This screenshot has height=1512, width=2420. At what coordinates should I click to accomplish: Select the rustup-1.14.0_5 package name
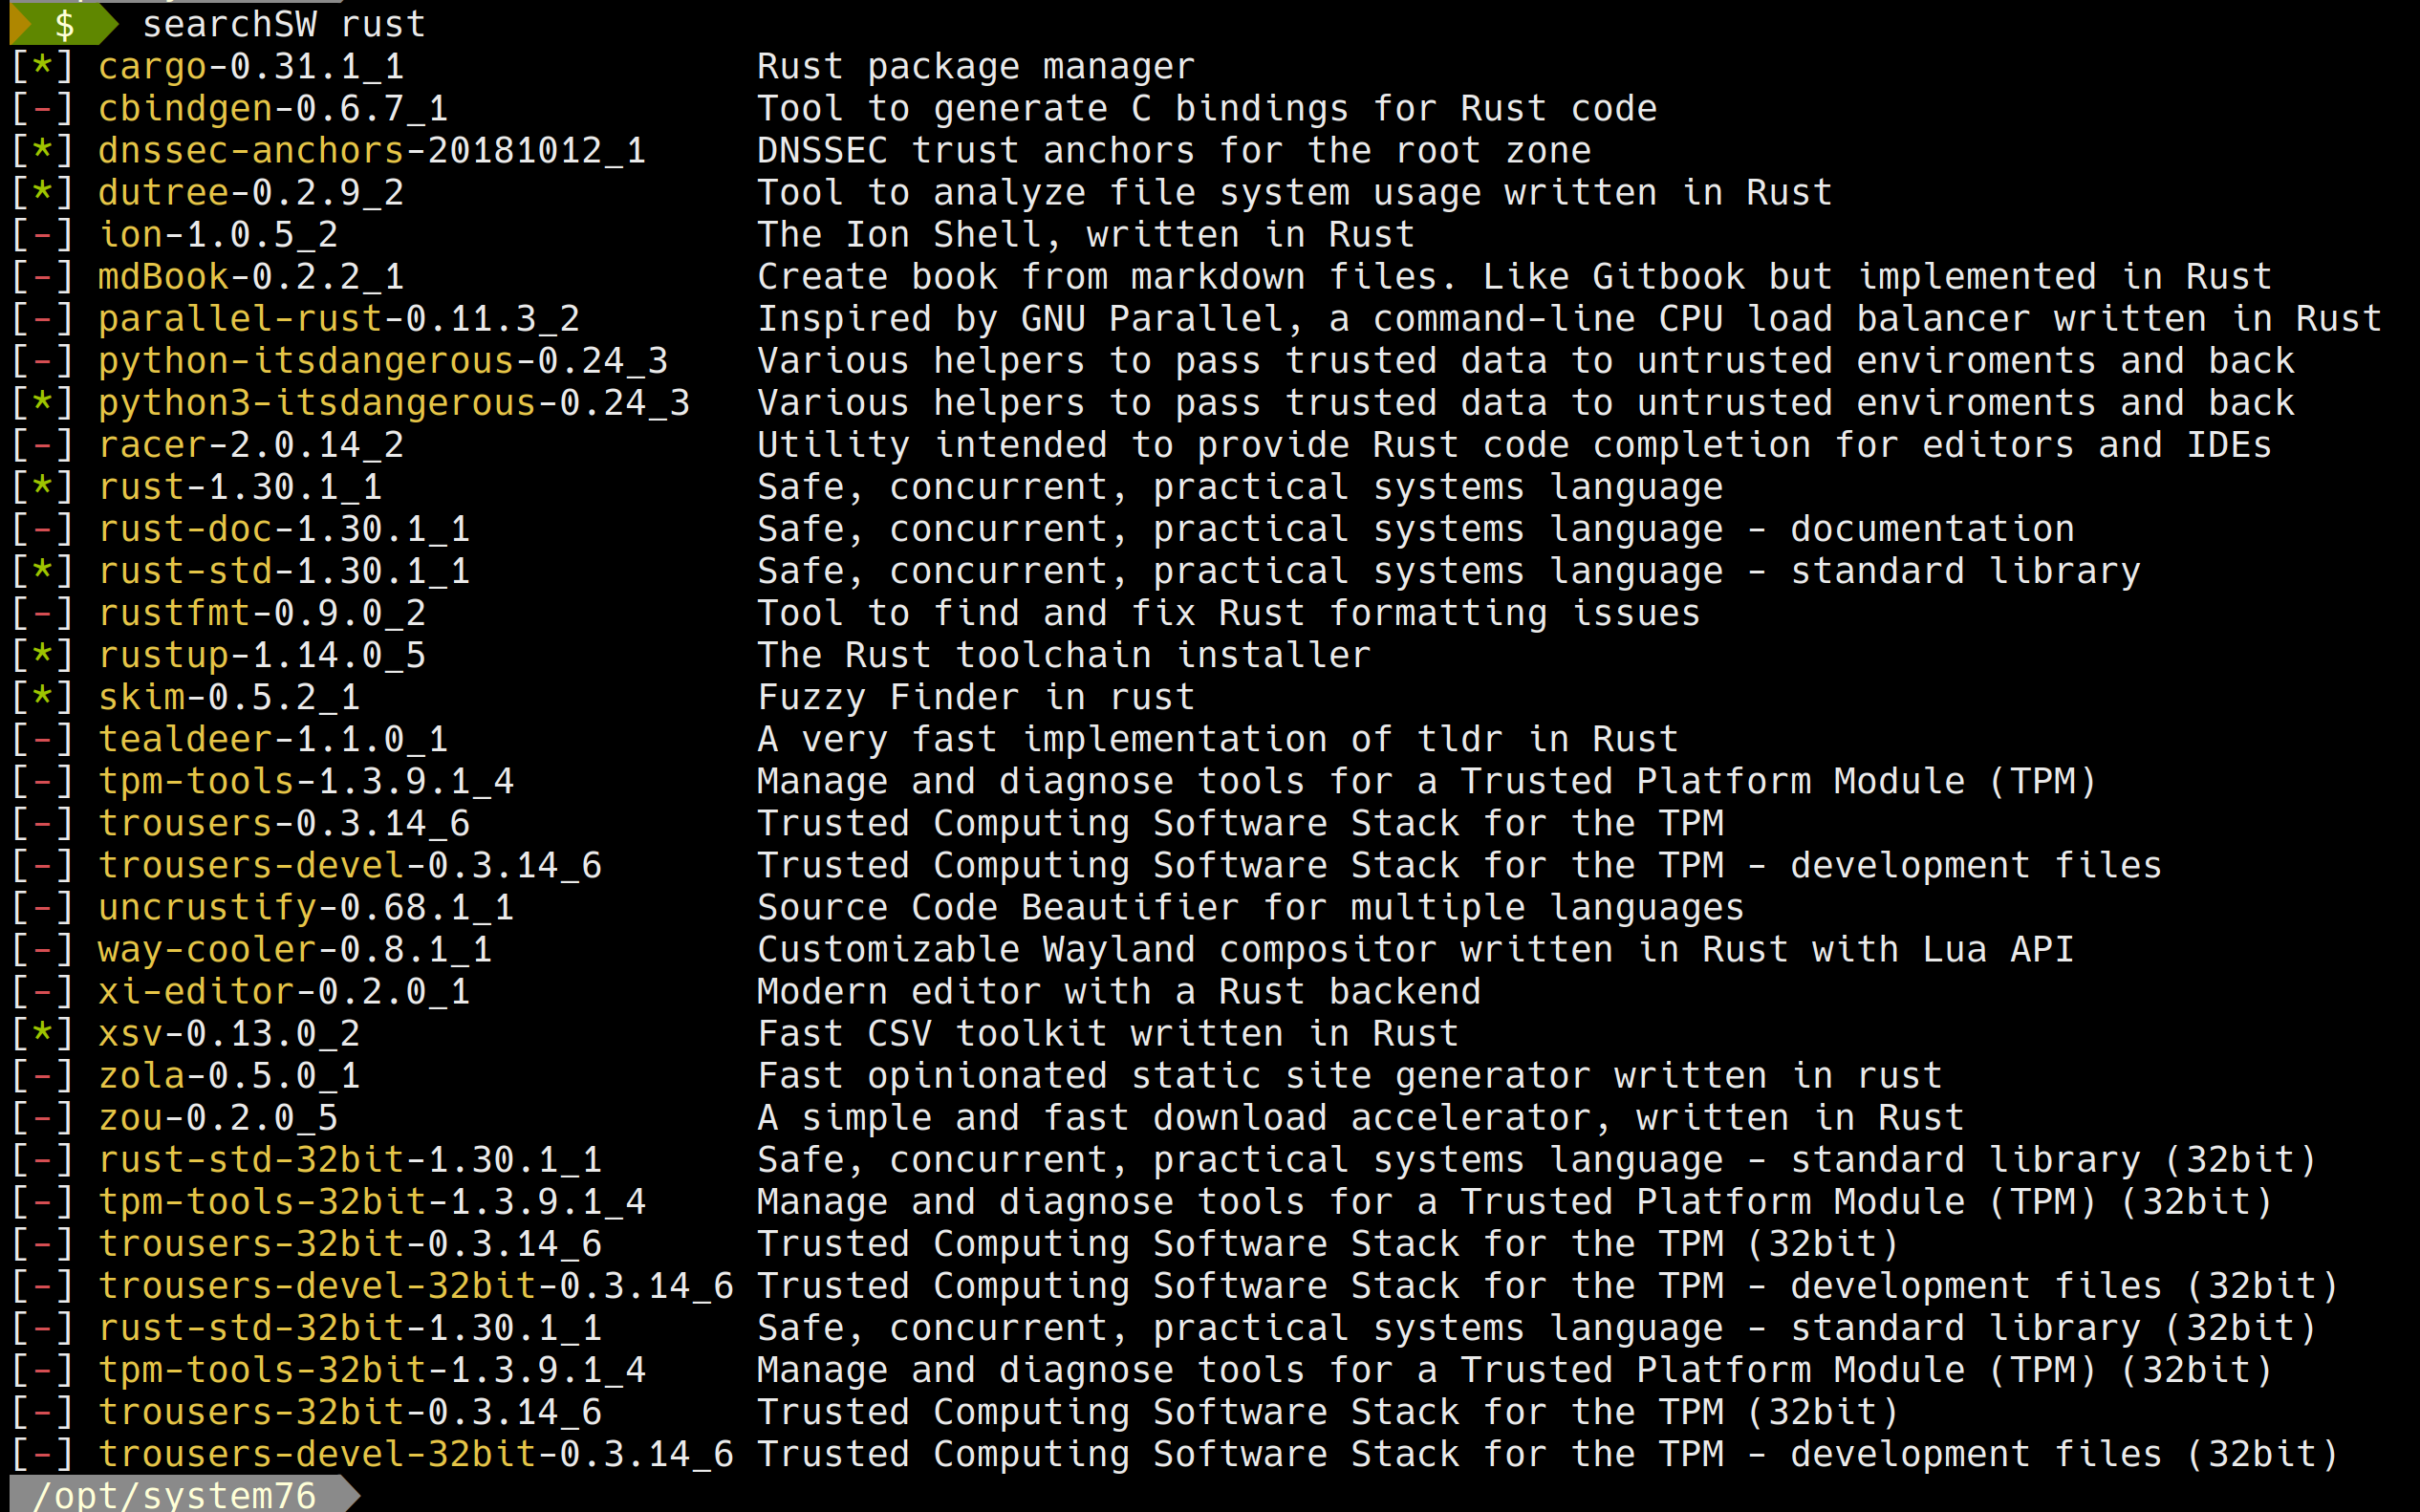(262, 656)
